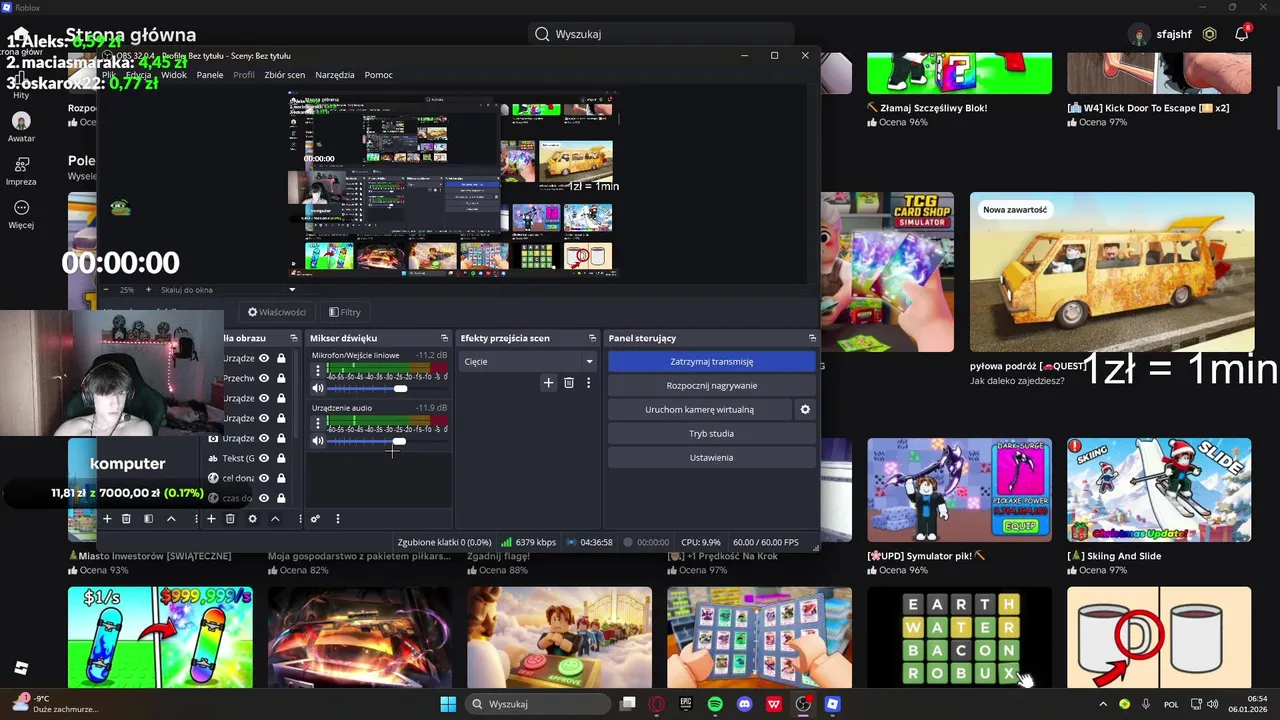Image resolution: width=1280 pixels, height=720 pixels.
Task: Undock the Efekty przejścia scen panel
Action: coord(592,338)
